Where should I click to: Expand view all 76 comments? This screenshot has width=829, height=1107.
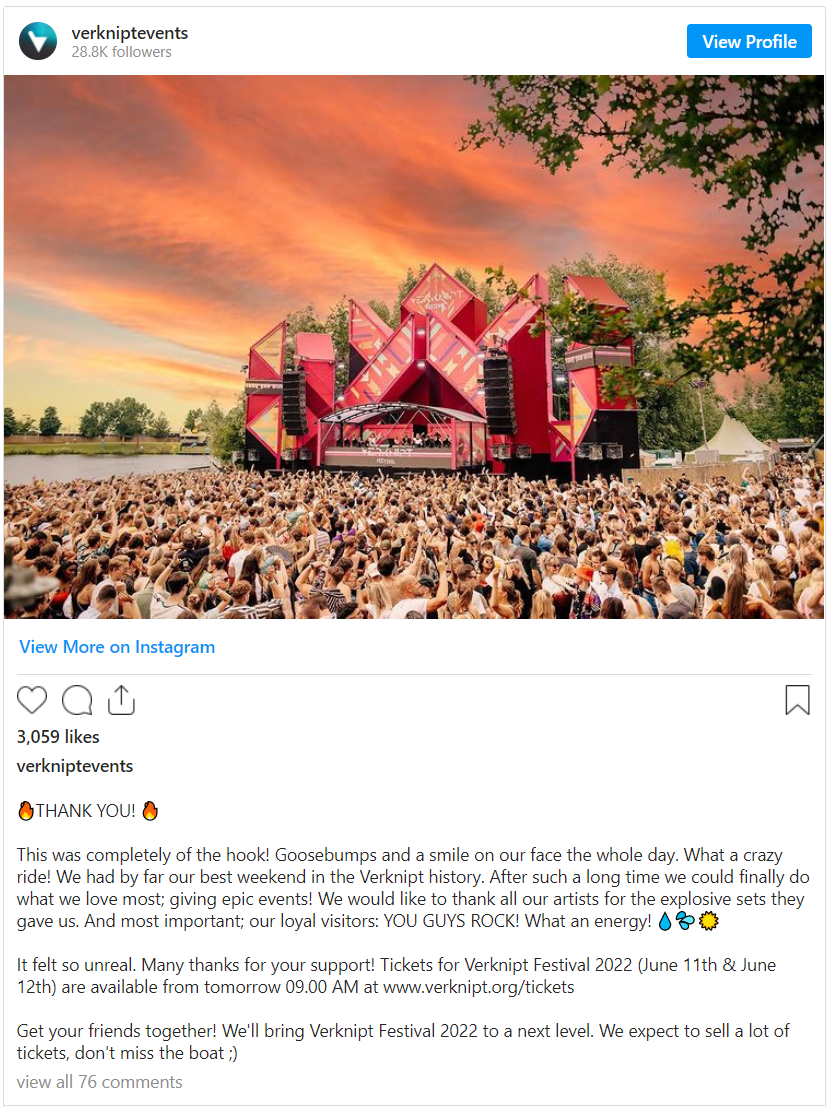pos(99,1082)
